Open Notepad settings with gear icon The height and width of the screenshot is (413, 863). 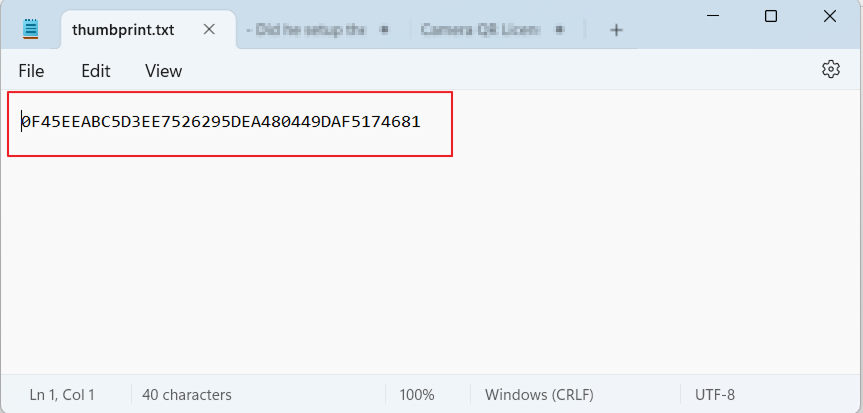(830, 69)
